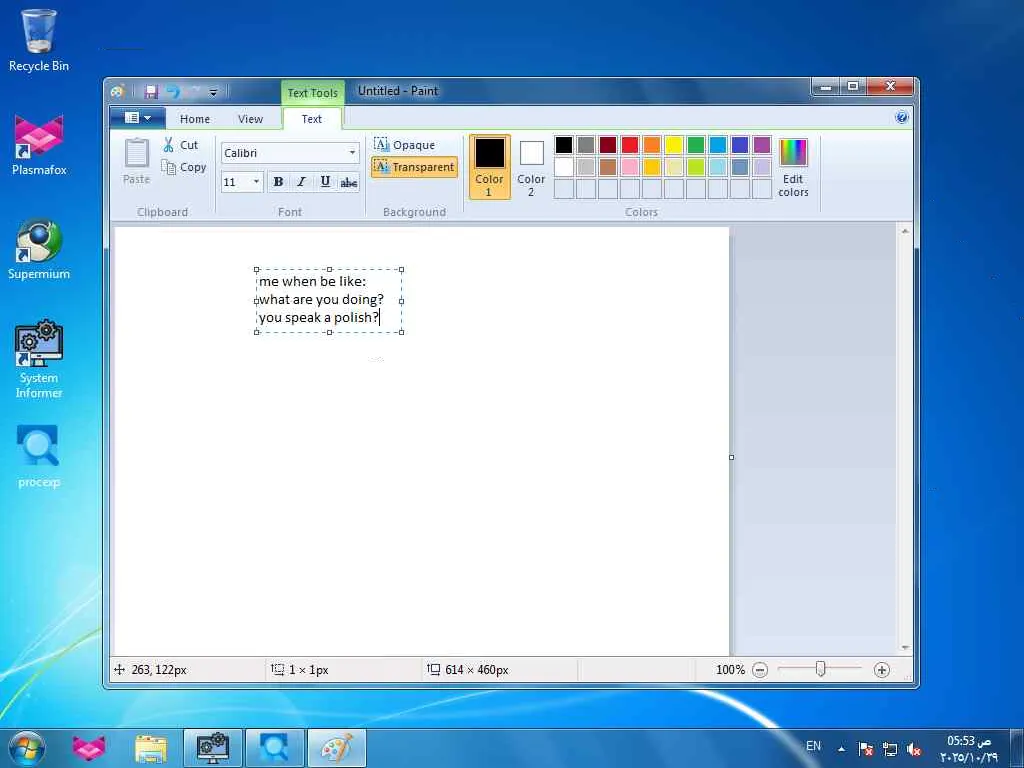Click the vertical scrollbar up arrow
1024x768 pixels.
(x=905, y=231)
